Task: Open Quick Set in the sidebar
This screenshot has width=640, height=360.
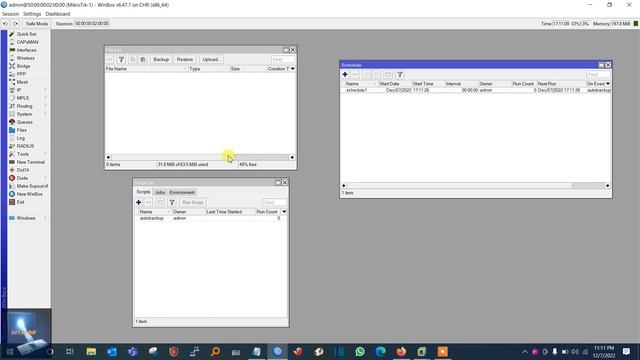Action: point(26,34)
